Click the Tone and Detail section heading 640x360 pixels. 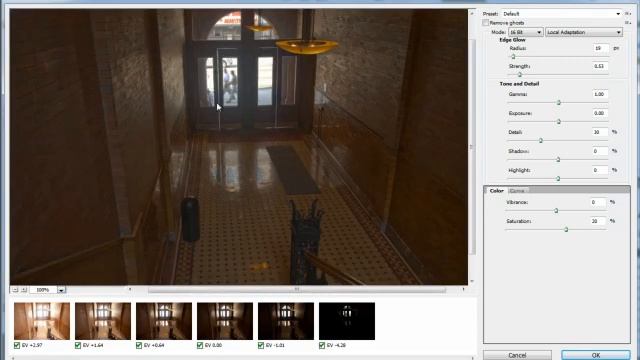click(x=519, y=84)
